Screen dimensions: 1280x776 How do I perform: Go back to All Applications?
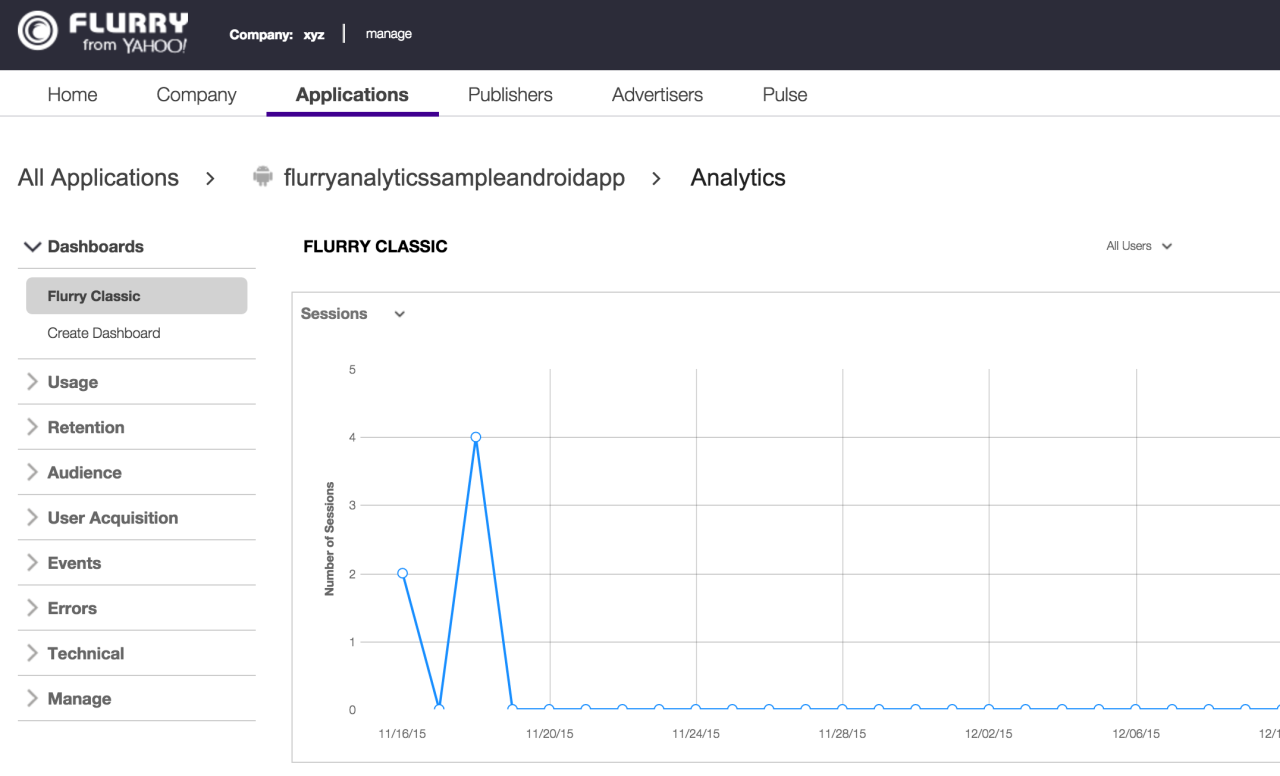pos(98,178)
